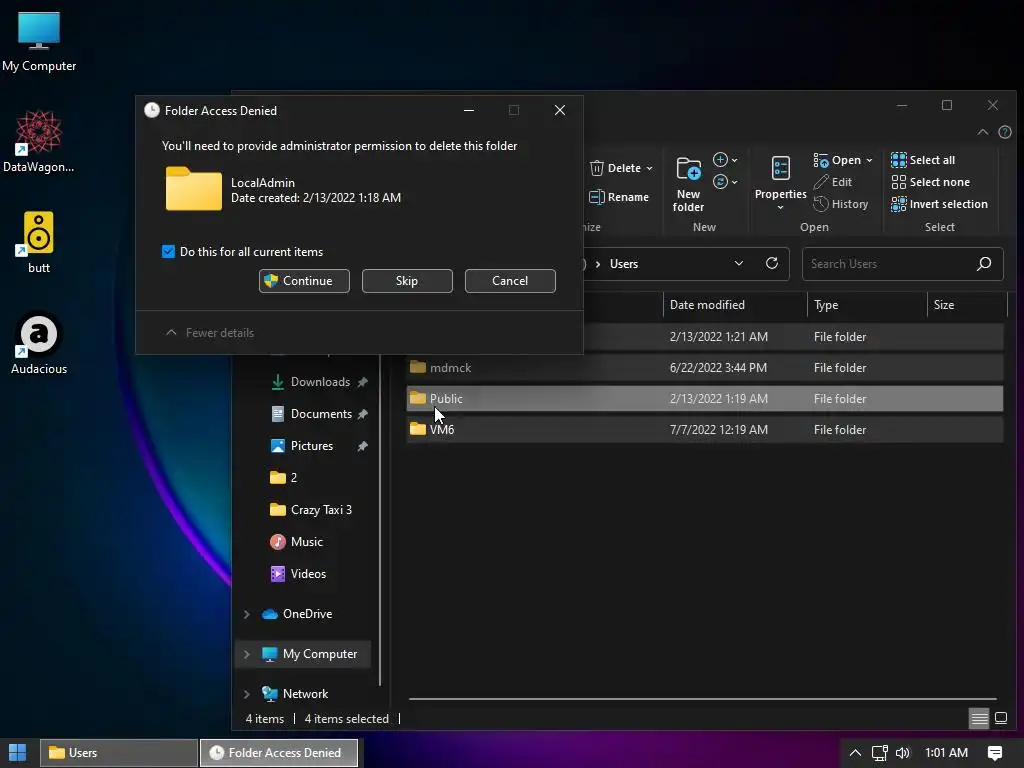Screen dimensions: 1024x768
Task: Expand the Properties dropdown arrow
Action: pyautogui.click(x=780, y=208)
